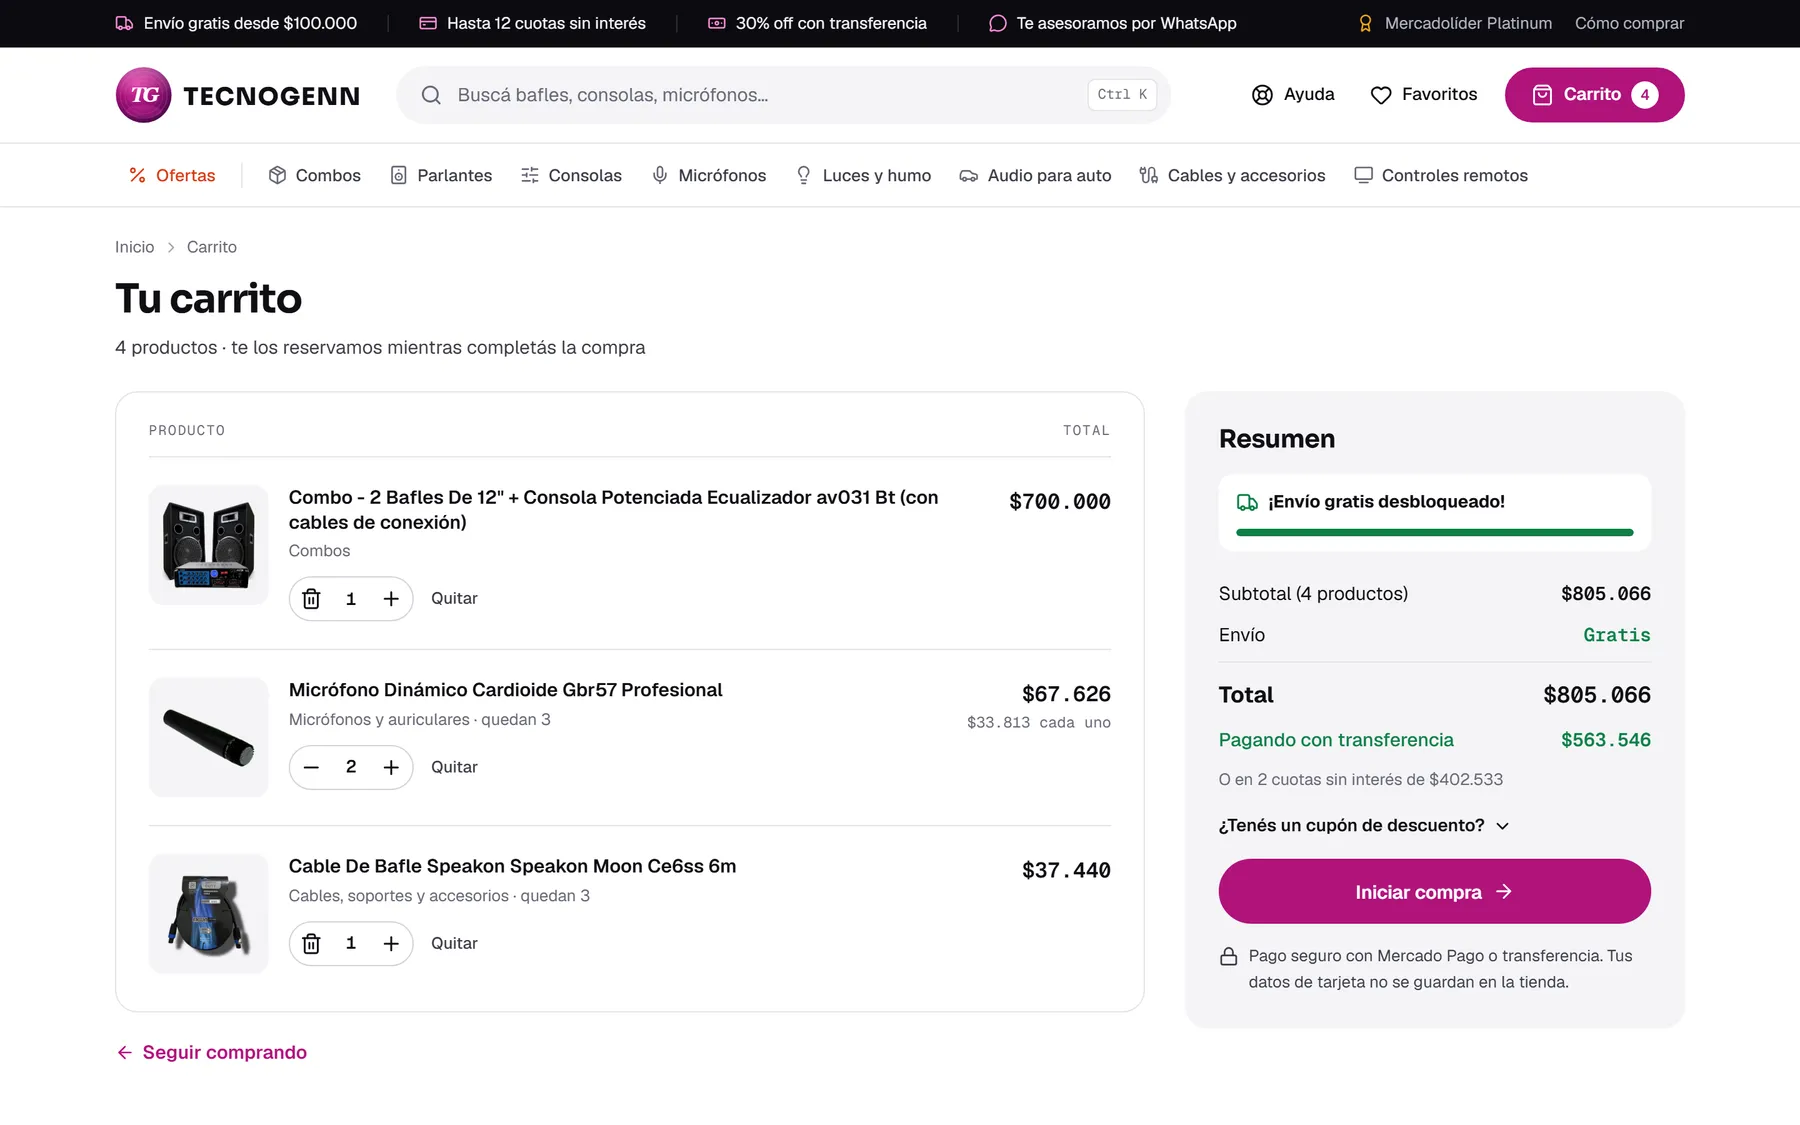Click the Cables y accesorios cable icon
Screen dimensions: 1800x1125
[1149, 175]
